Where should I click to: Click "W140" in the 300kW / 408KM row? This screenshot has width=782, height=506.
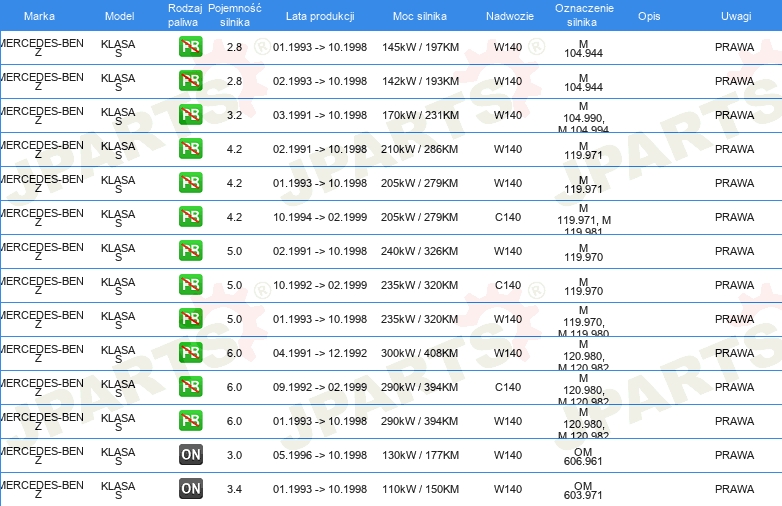[x=508, y=353]
